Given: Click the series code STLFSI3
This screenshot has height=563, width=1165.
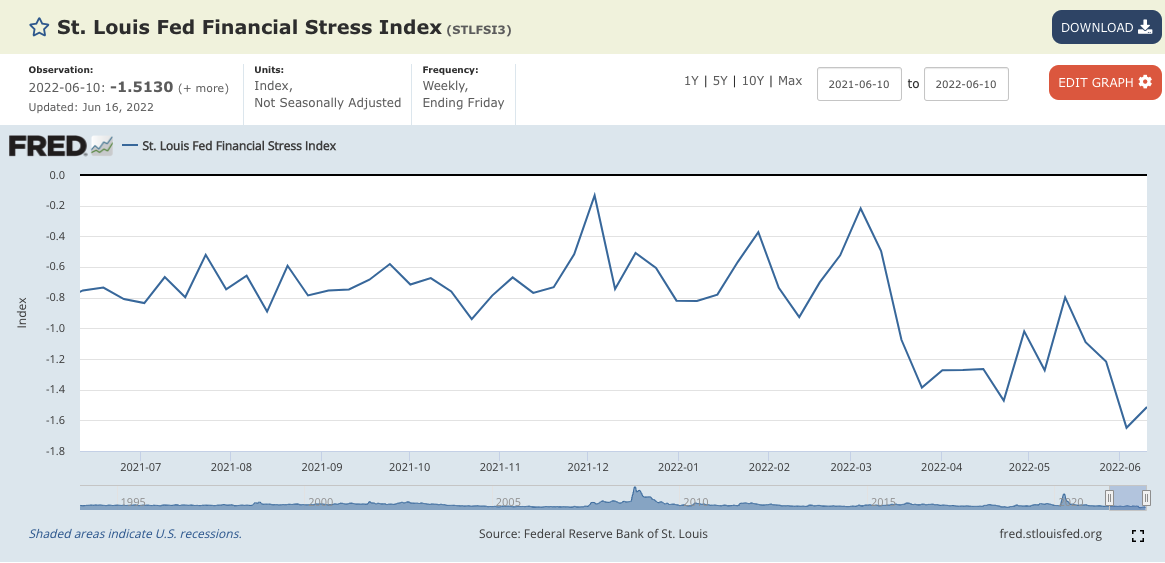Looking at the screenshot, I should click(478, 30).
